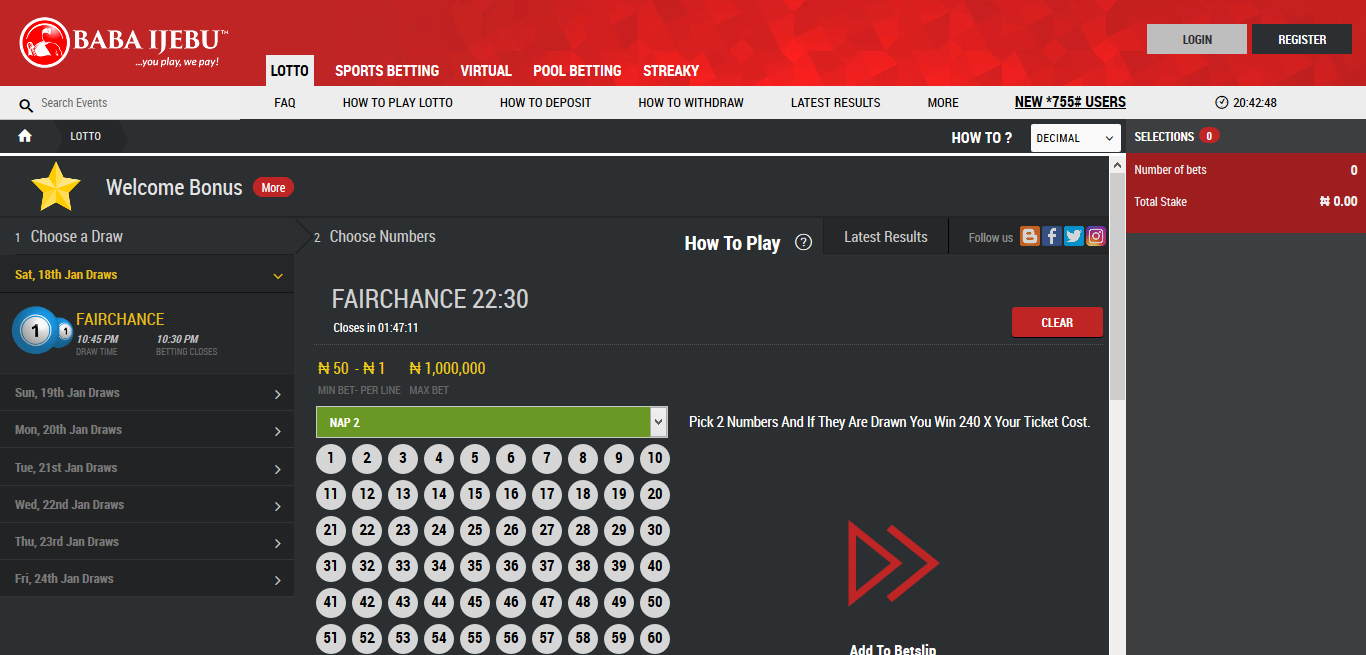Open the STREAKY tab
1366x655 pixels.
pos(671,71)
